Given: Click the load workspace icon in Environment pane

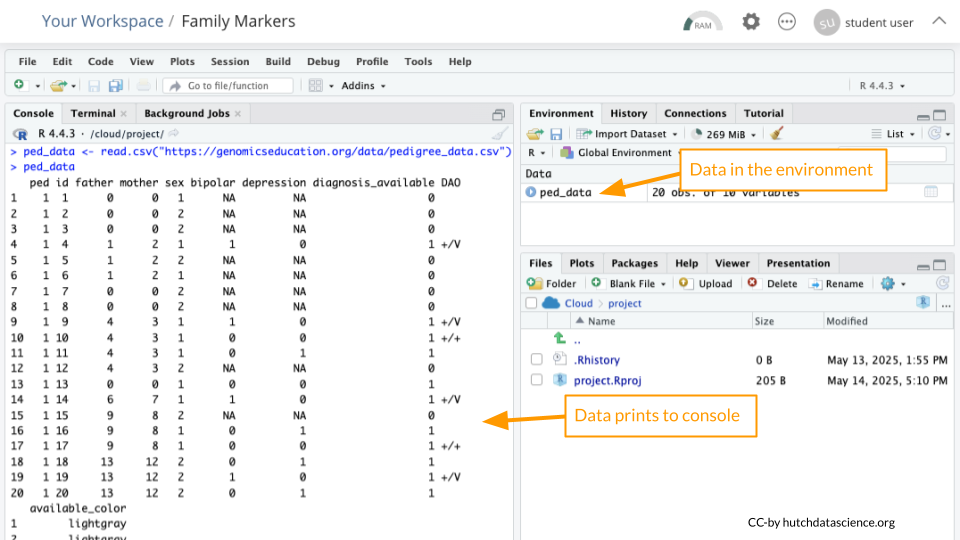Looking at the screenshot, I should (534, 133).
